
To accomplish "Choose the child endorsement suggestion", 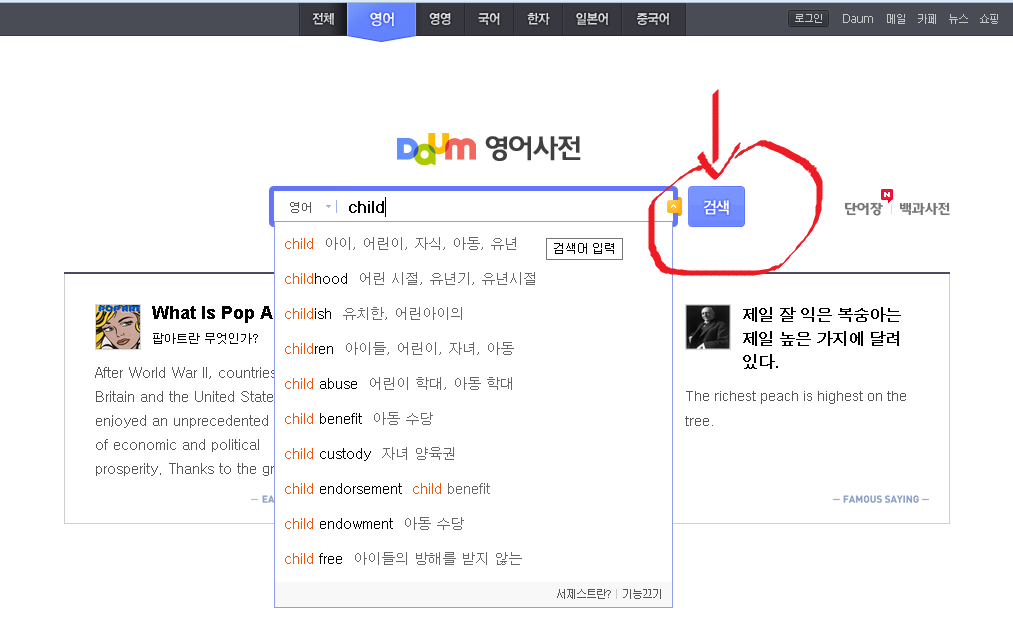I will coord(474,488).
